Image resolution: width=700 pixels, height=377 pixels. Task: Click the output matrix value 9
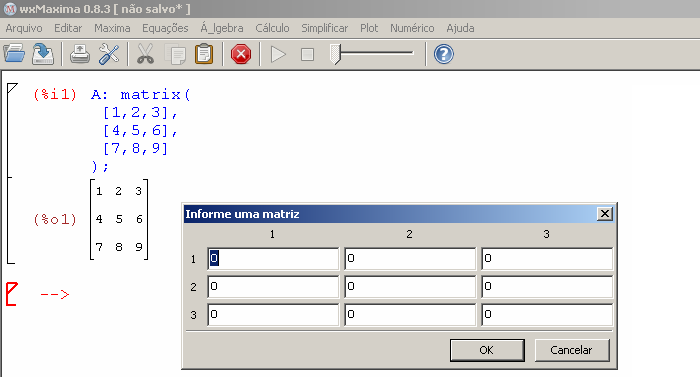coord(139,247)
